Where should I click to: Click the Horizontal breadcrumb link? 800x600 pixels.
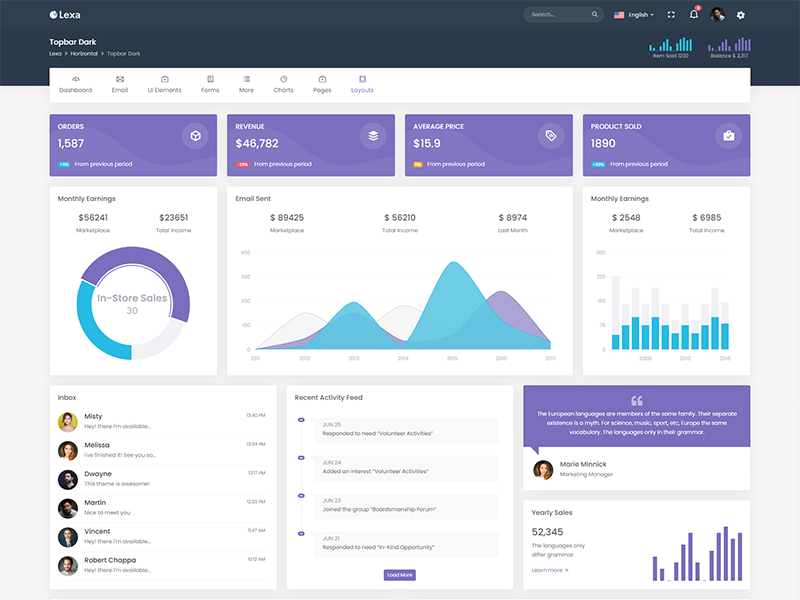pyautogui.click(x=84, y=53)
